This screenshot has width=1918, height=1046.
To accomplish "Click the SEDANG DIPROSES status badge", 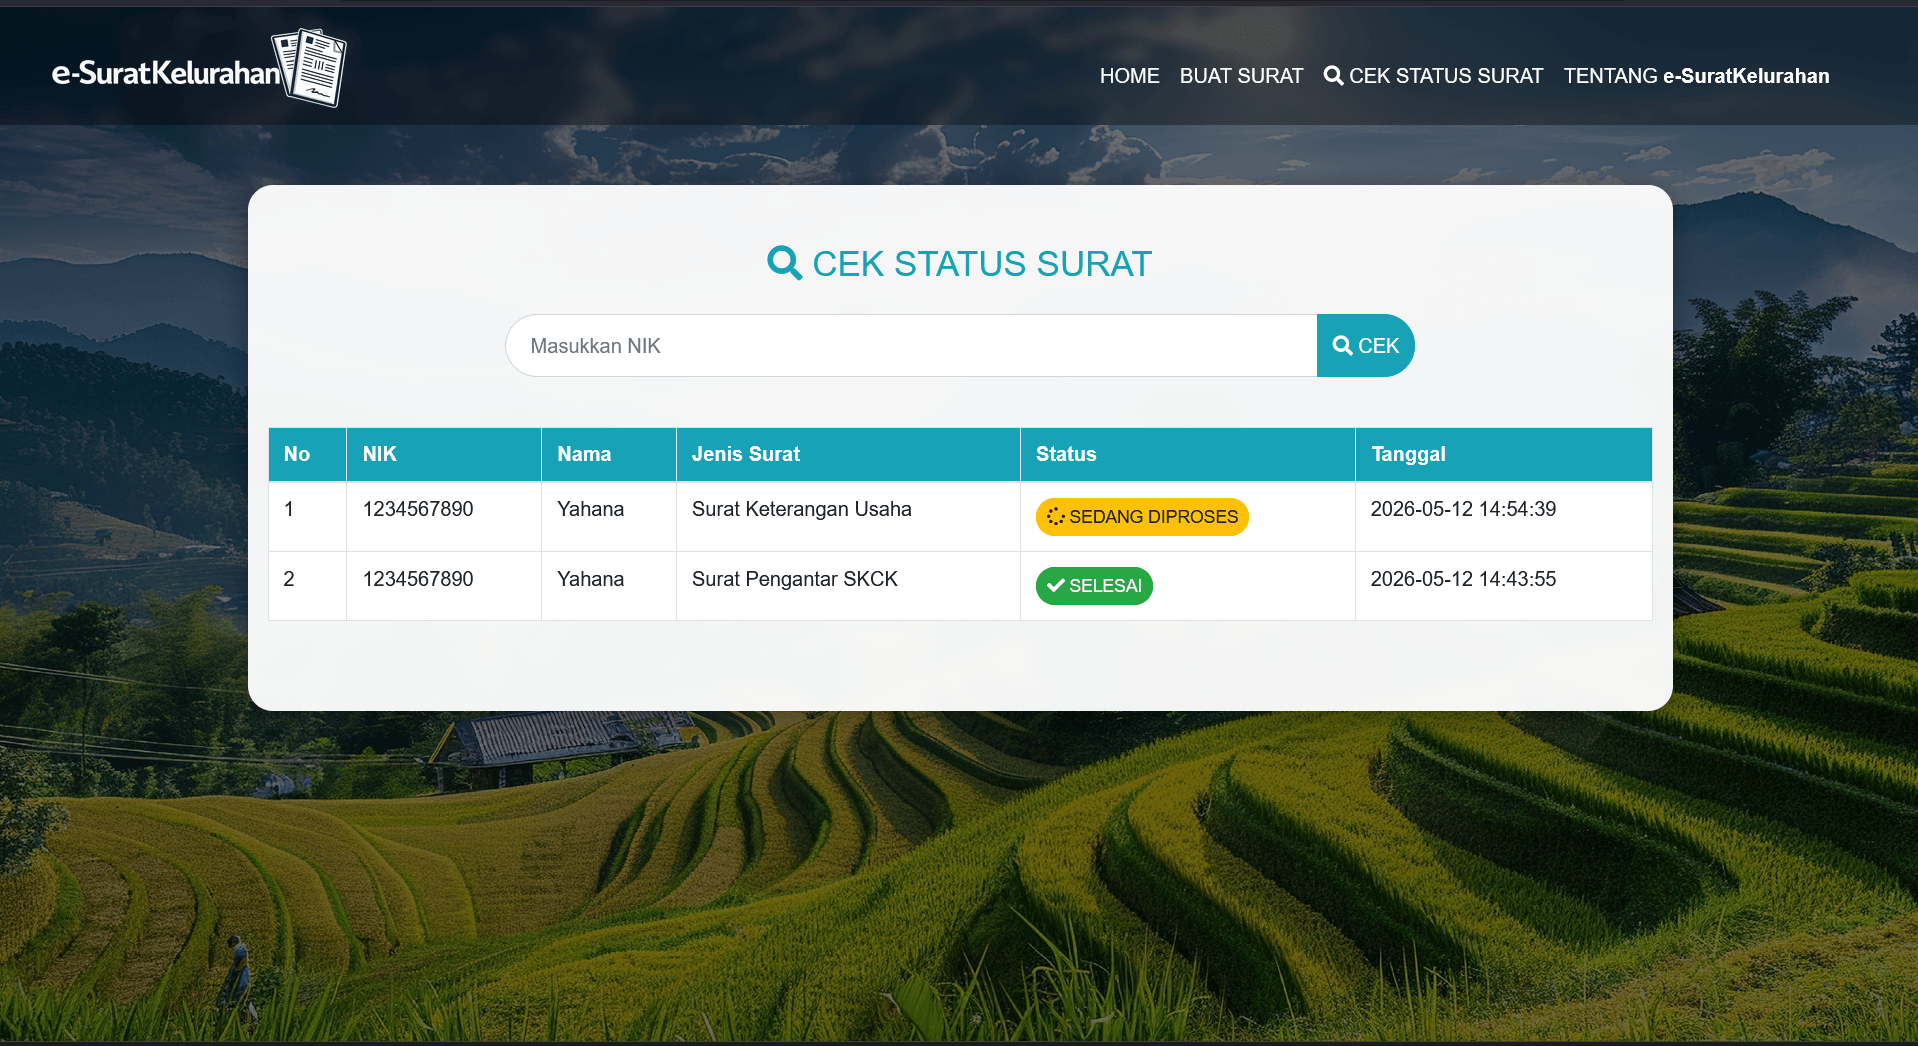I will (x=1142, y=517).
